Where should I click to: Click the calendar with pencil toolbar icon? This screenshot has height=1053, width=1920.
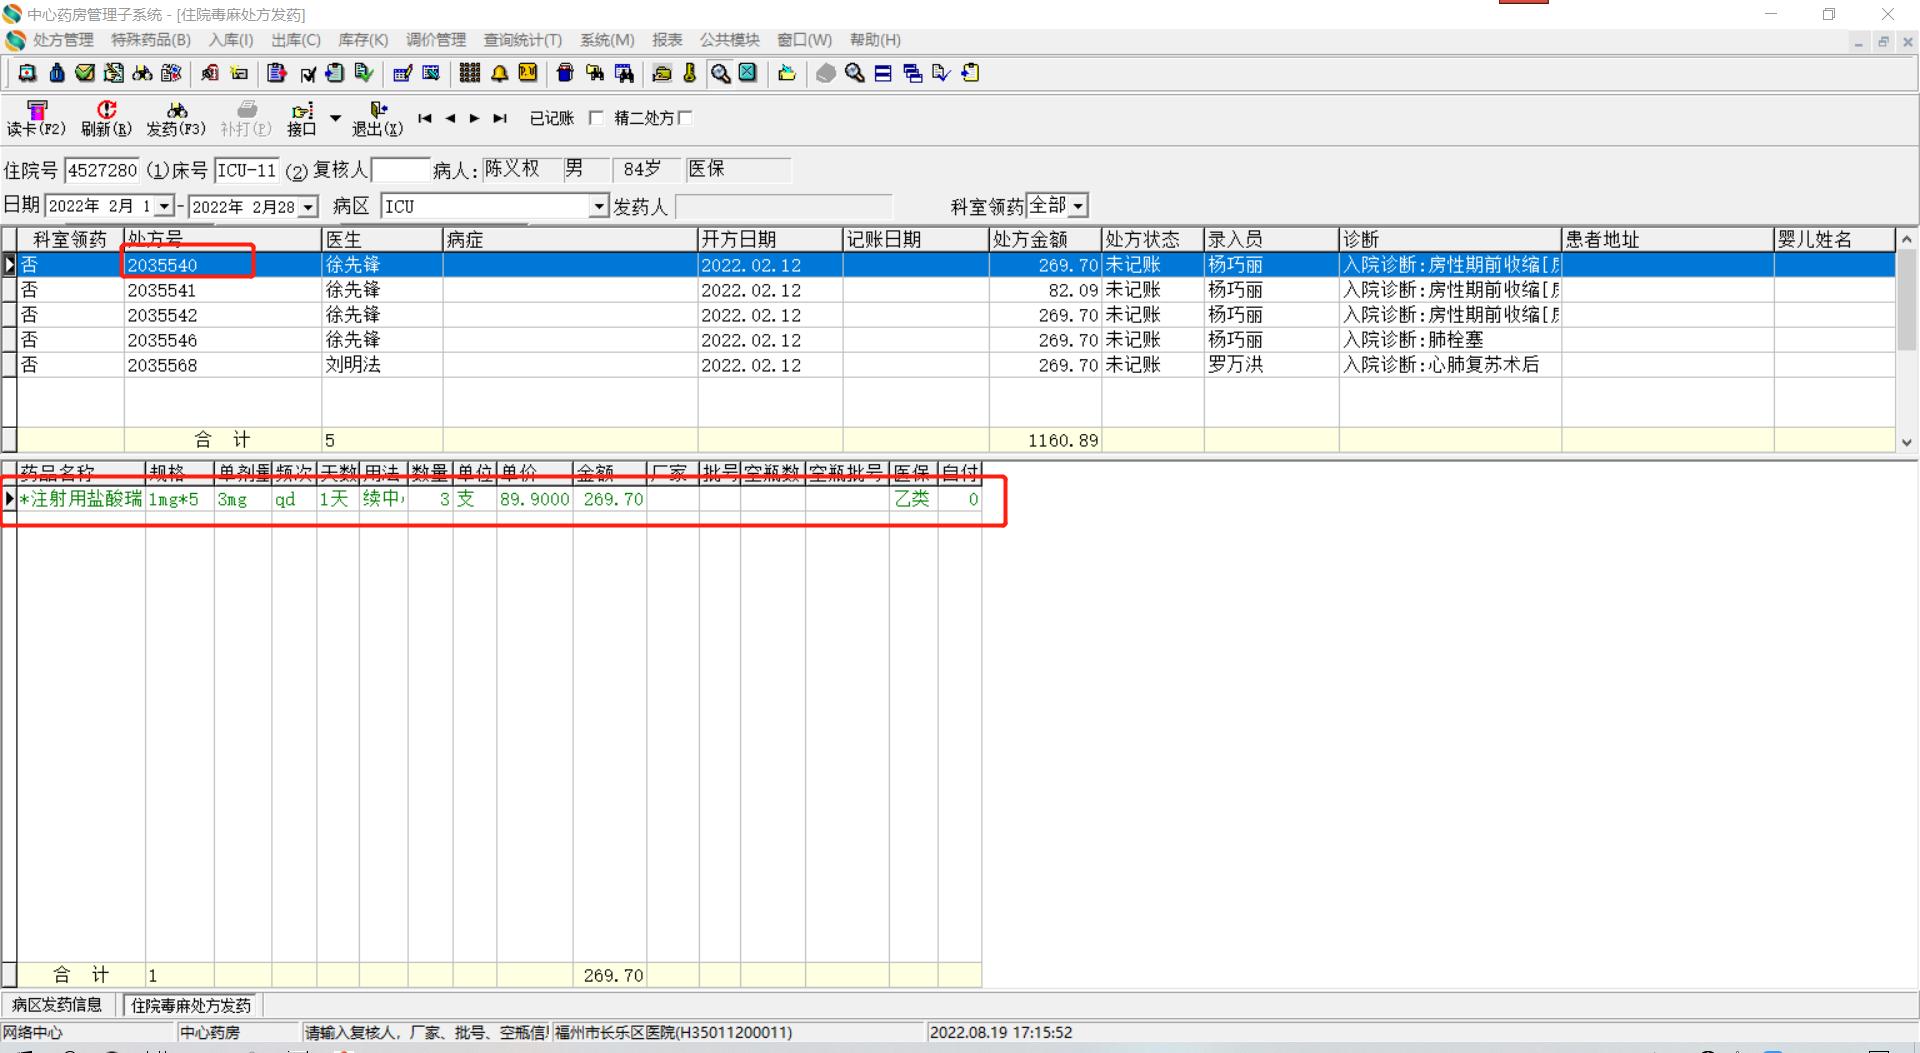[x=403, y=73]
